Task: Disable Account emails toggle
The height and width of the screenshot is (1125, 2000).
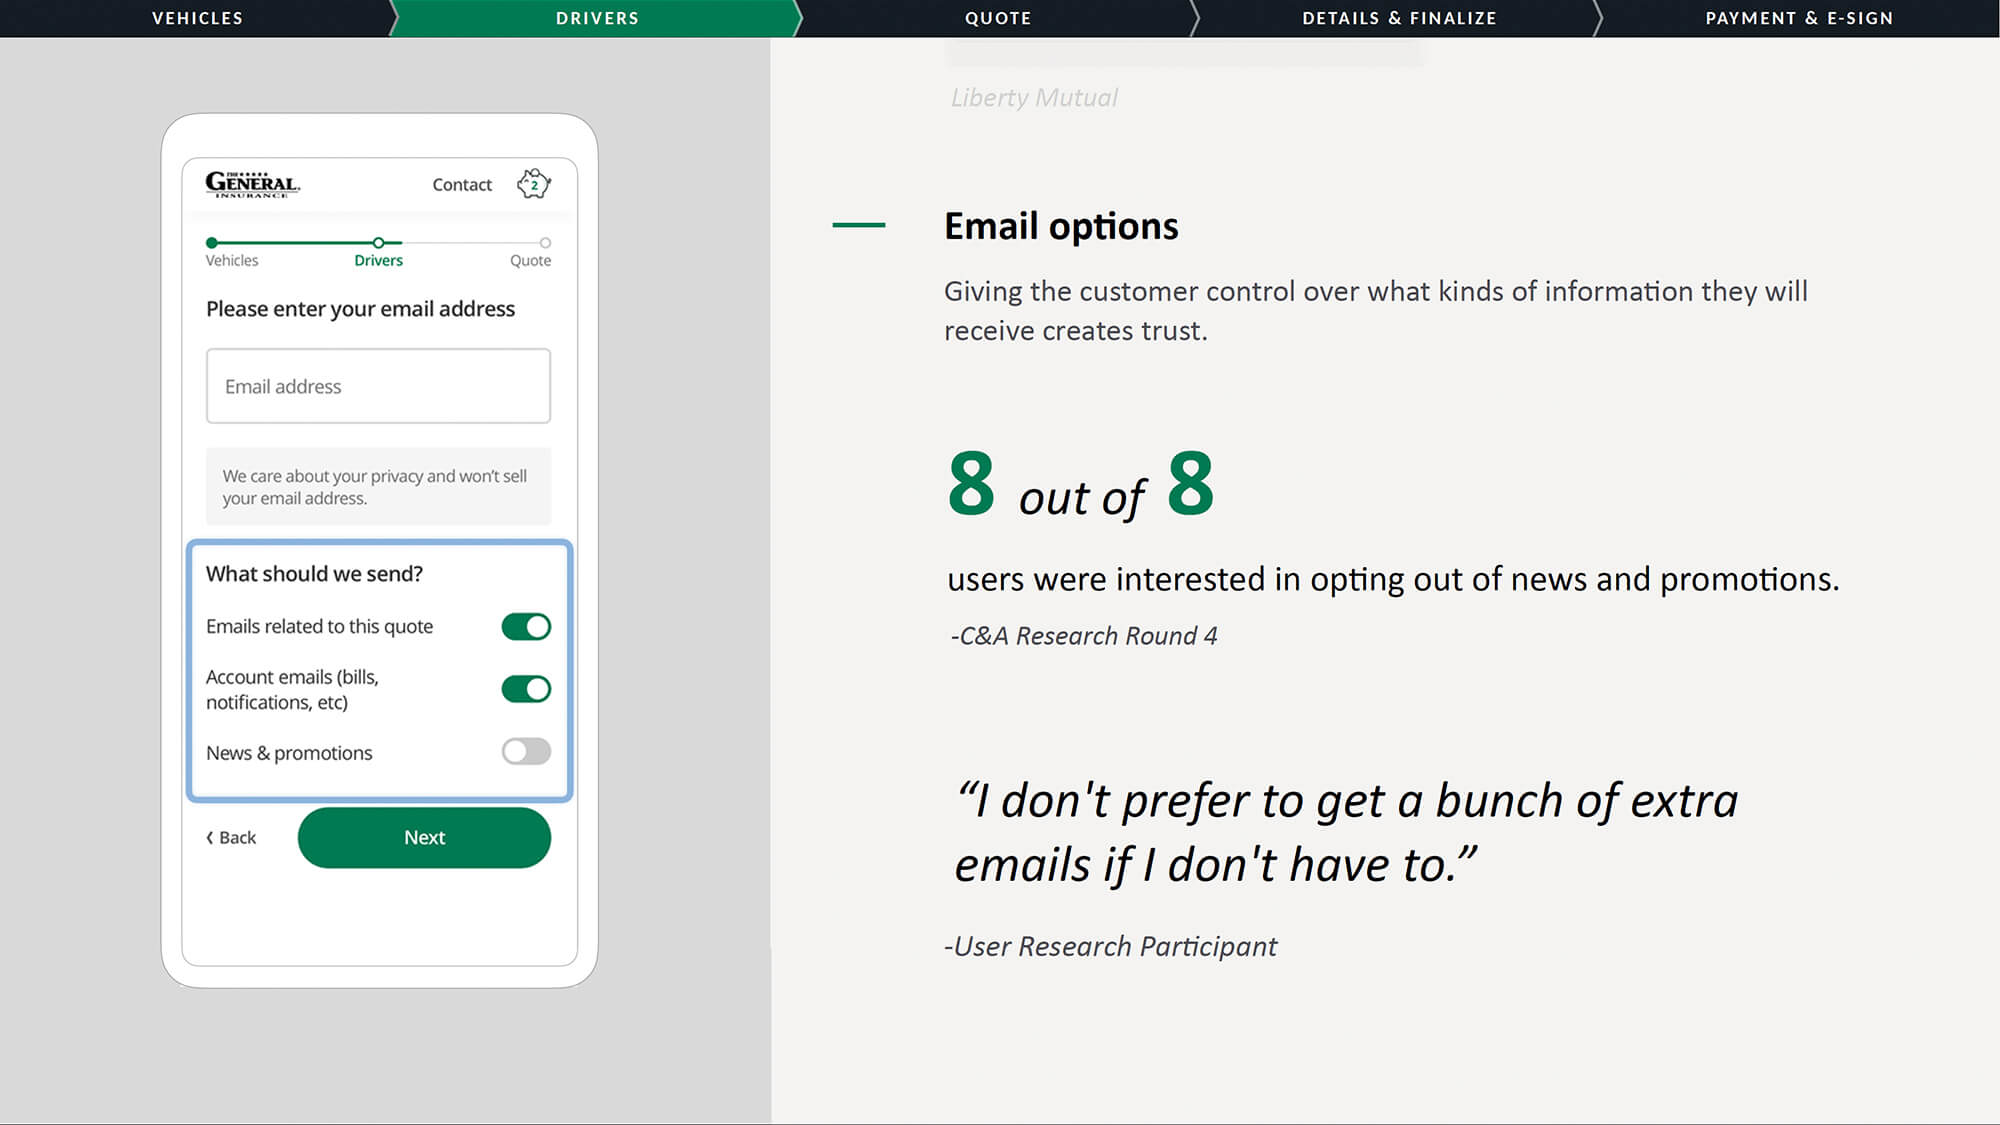Action: [526, 689]
